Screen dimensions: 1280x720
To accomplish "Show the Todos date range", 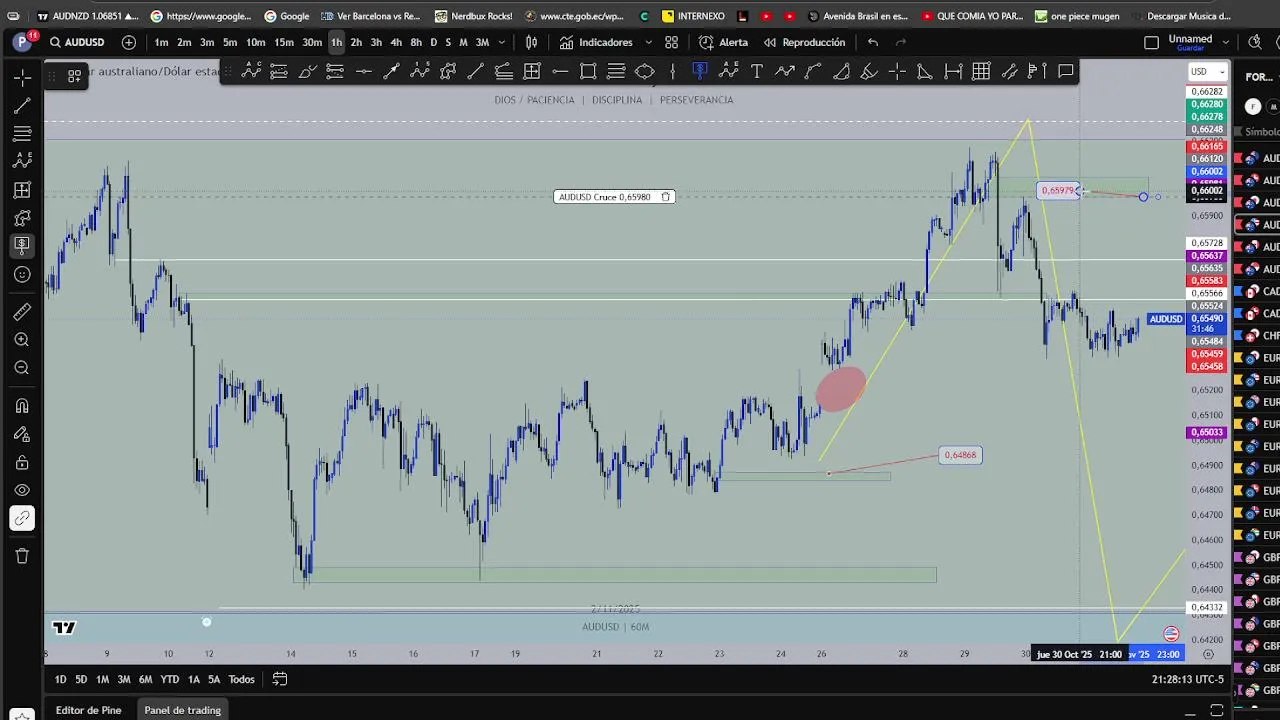I will click(x=241, y=680).
